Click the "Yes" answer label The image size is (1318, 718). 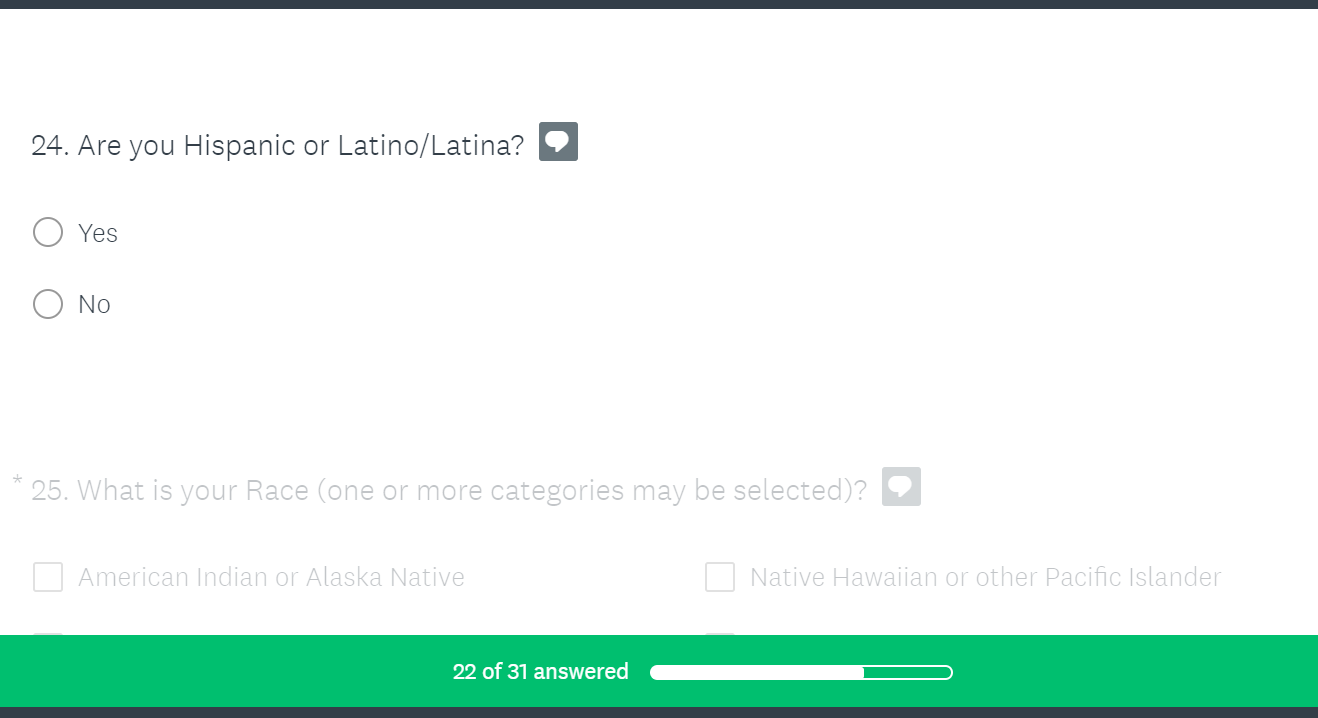coord(98,233)
